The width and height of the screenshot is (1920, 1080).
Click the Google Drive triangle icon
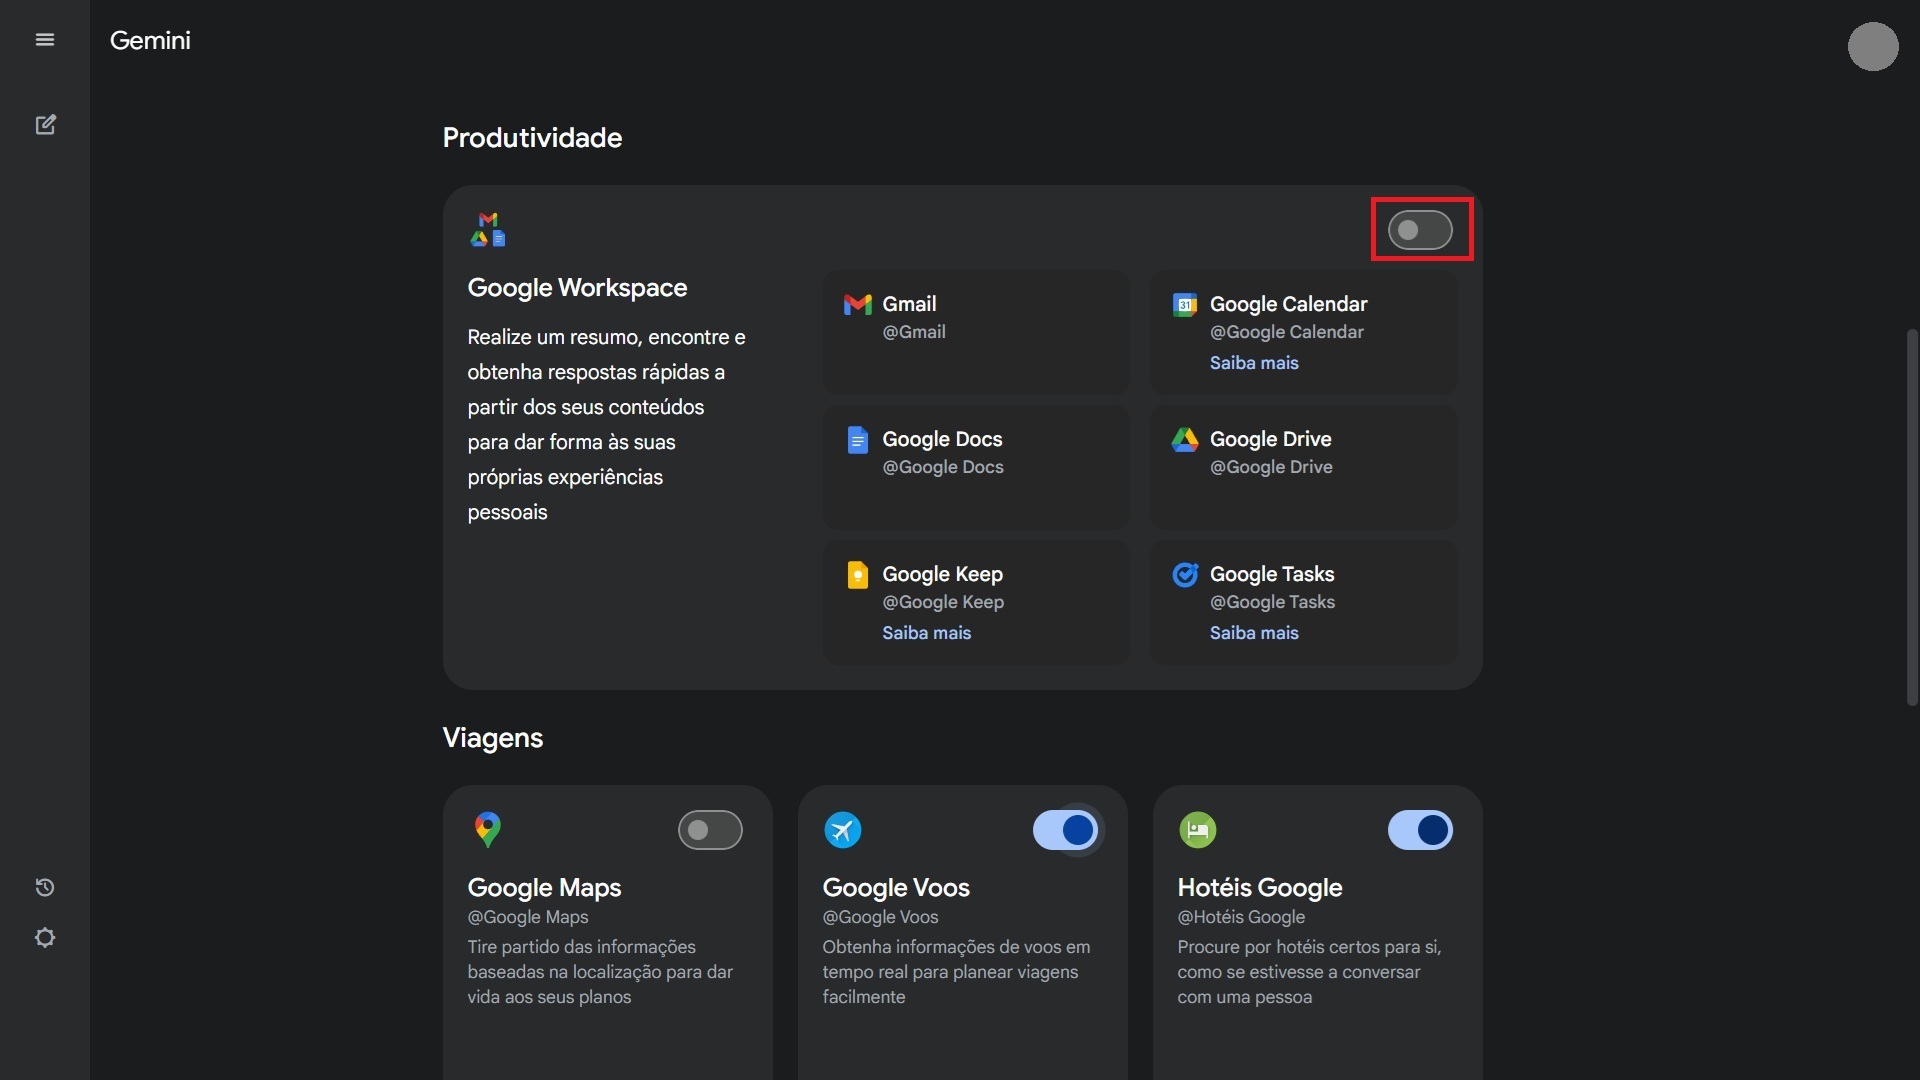coord(1185,440)
